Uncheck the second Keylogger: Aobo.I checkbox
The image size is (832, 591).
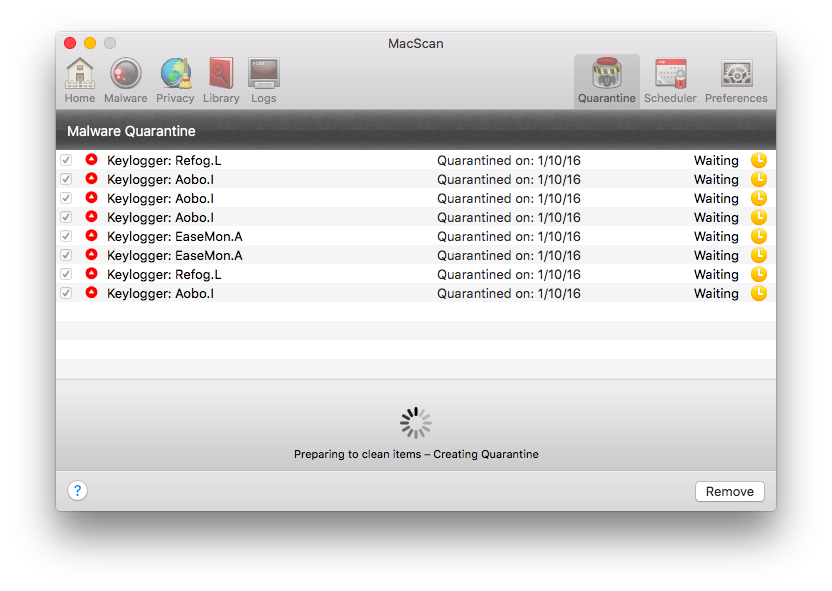pyautogui.click(x=66, y=198)
